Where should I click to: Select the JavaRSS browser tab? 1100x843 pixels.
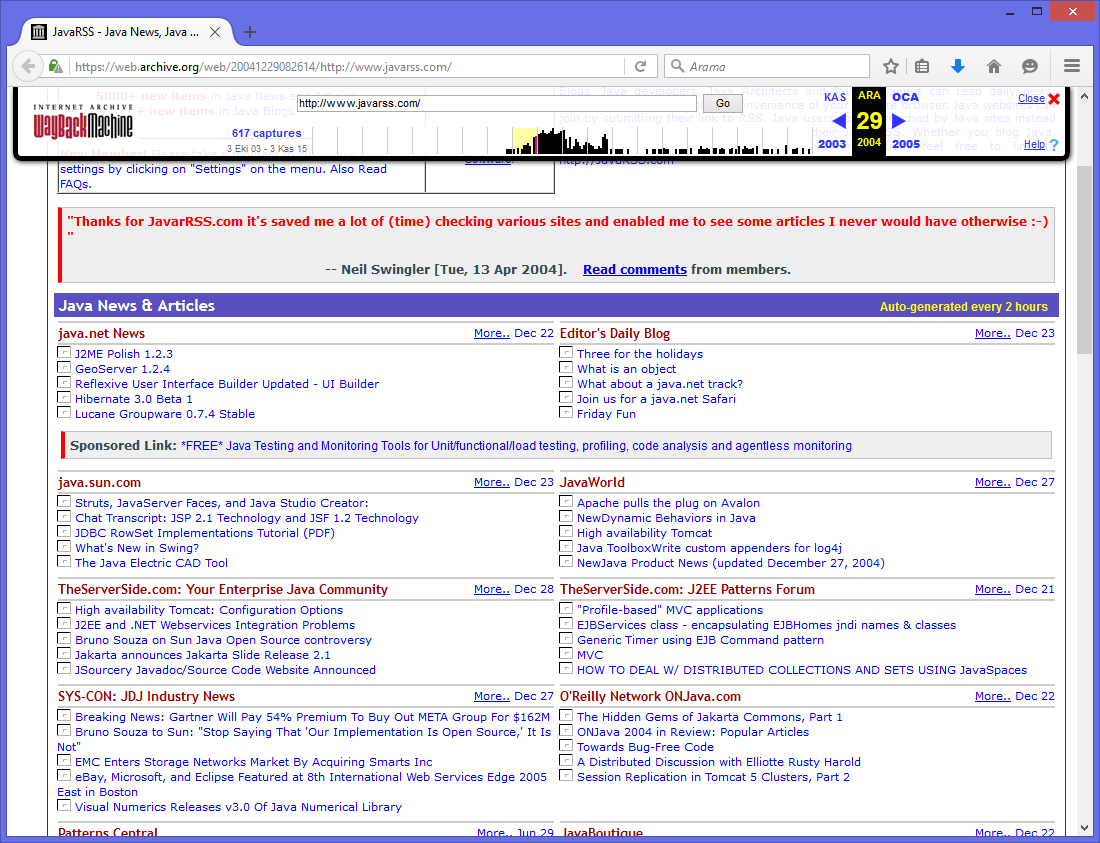(126, 32)
